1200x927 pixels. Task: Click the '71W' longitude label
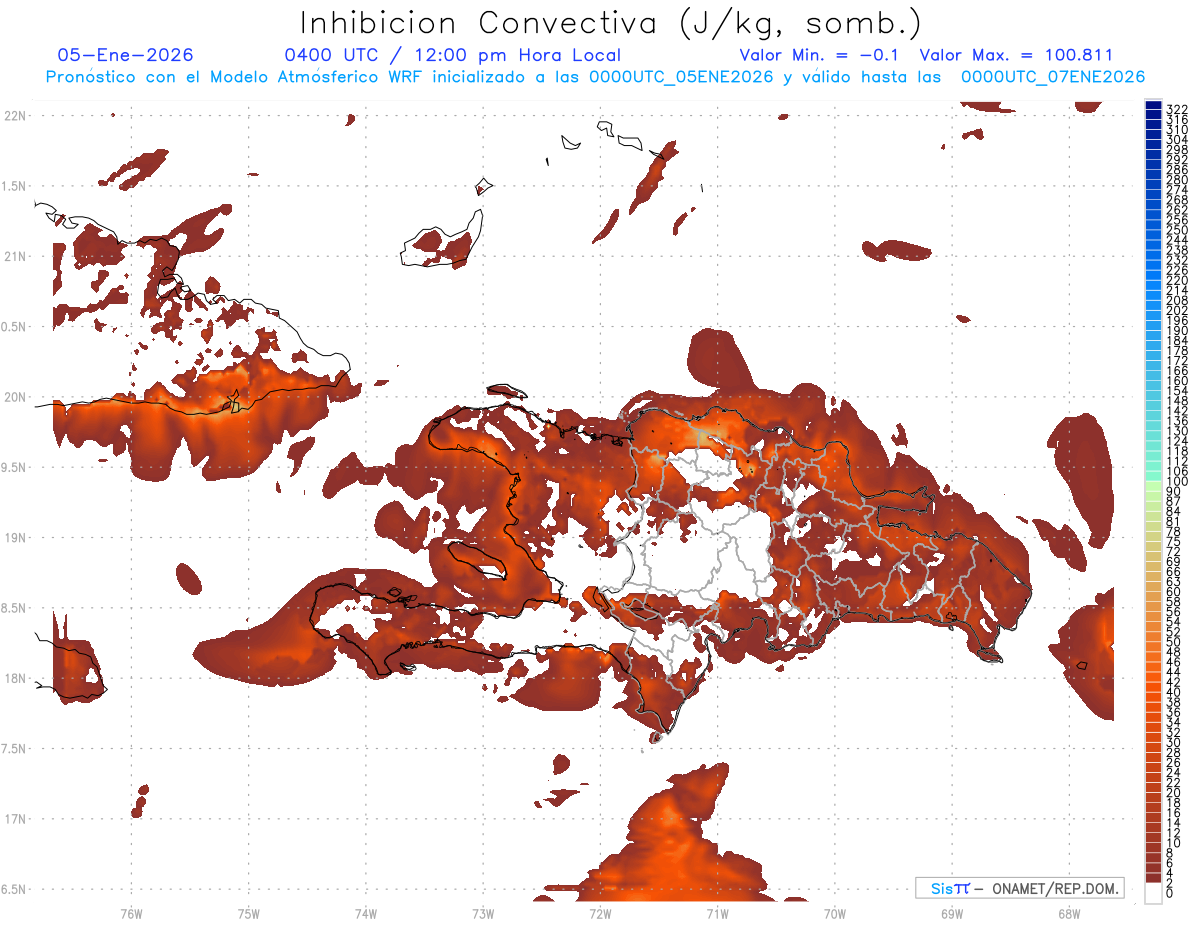(x=717, y=912)
